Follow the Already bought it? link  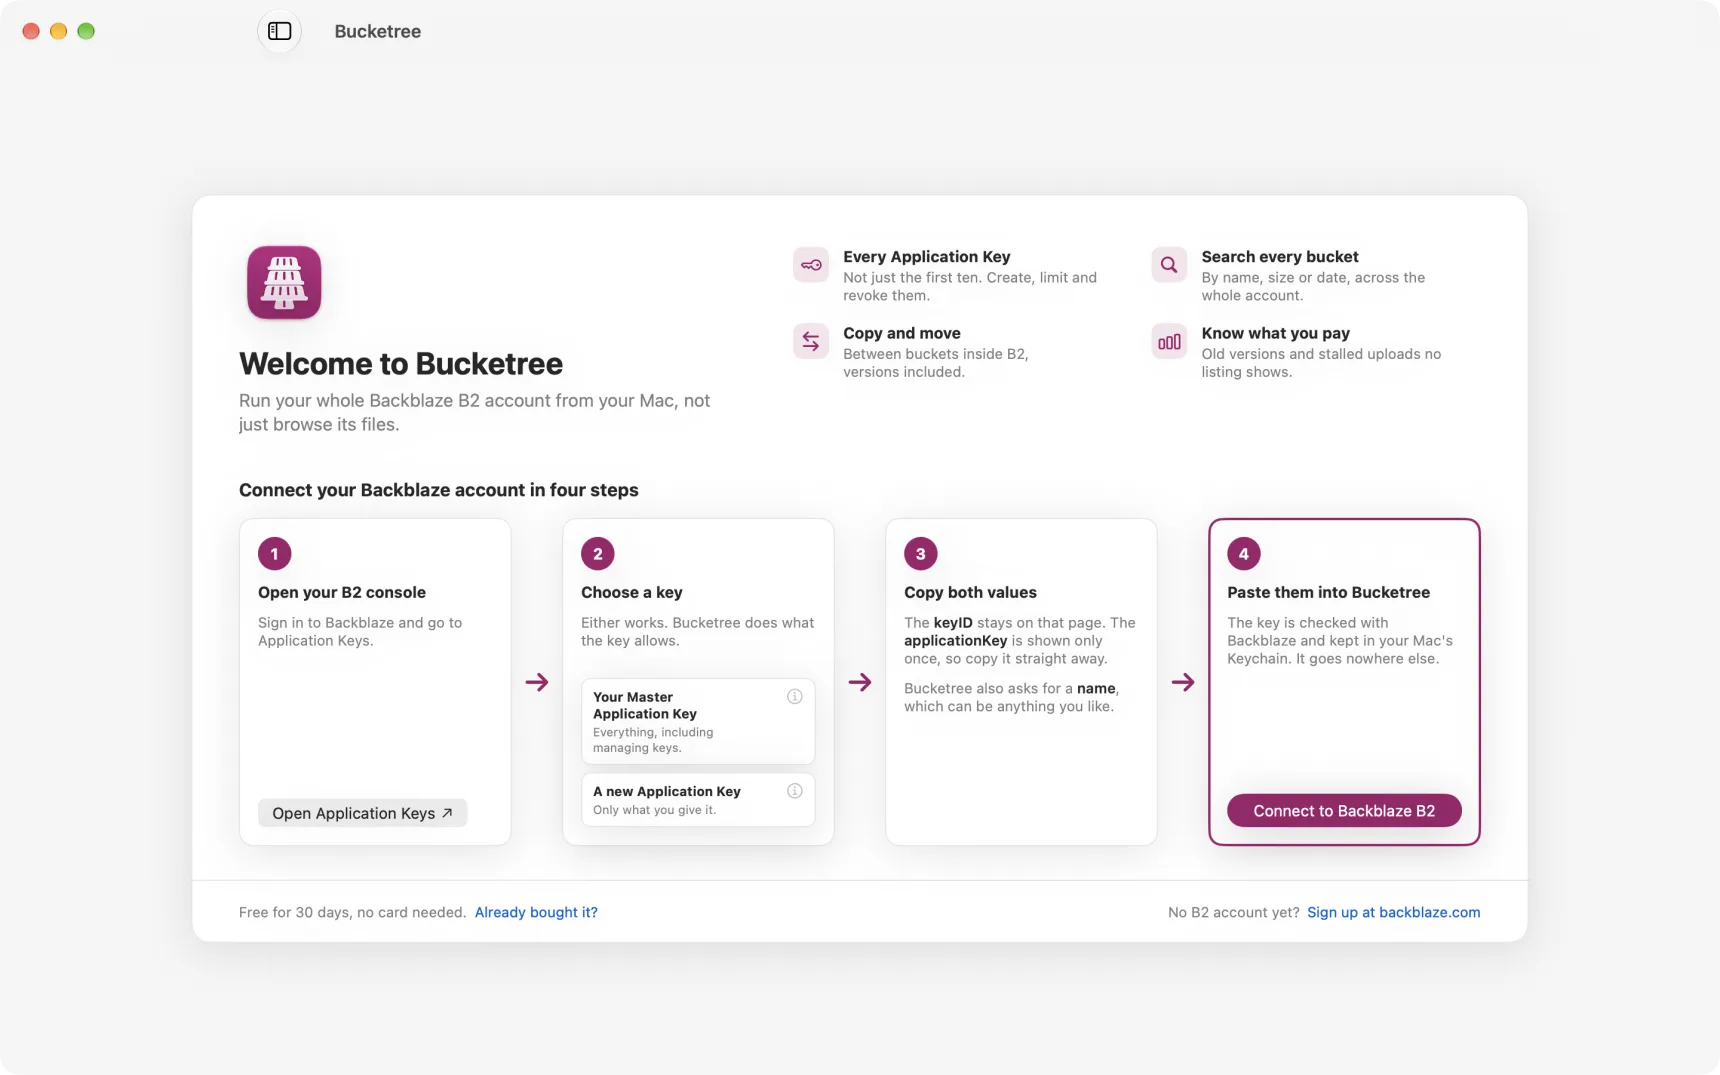pos(536,912)
